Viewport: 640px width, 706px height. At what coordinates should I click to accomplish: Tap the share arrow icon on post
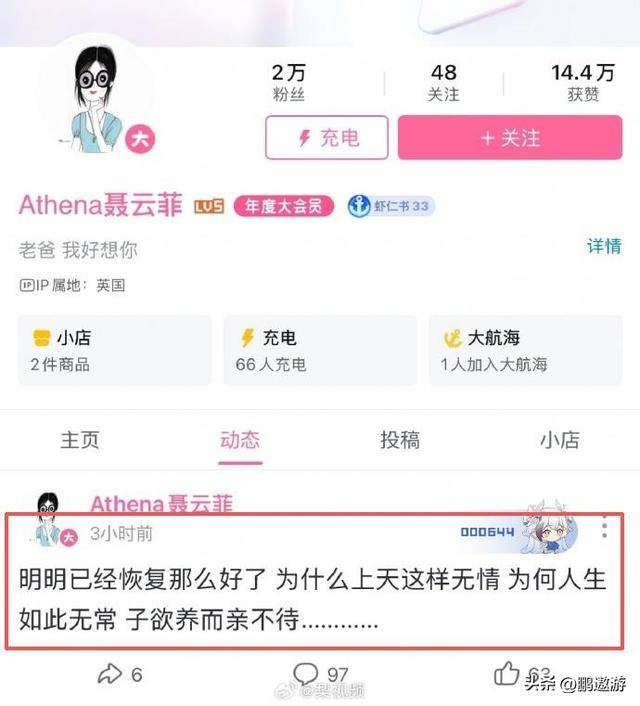click(110, 674)
